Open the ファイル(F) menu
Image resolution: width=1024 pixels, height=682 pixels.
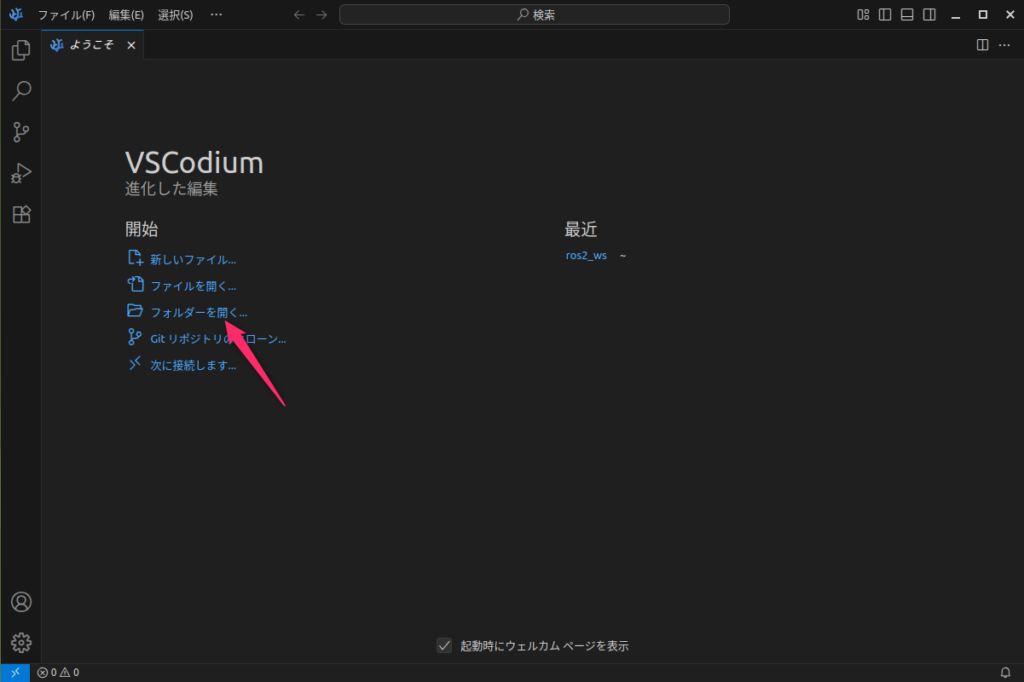click(66, 15)
